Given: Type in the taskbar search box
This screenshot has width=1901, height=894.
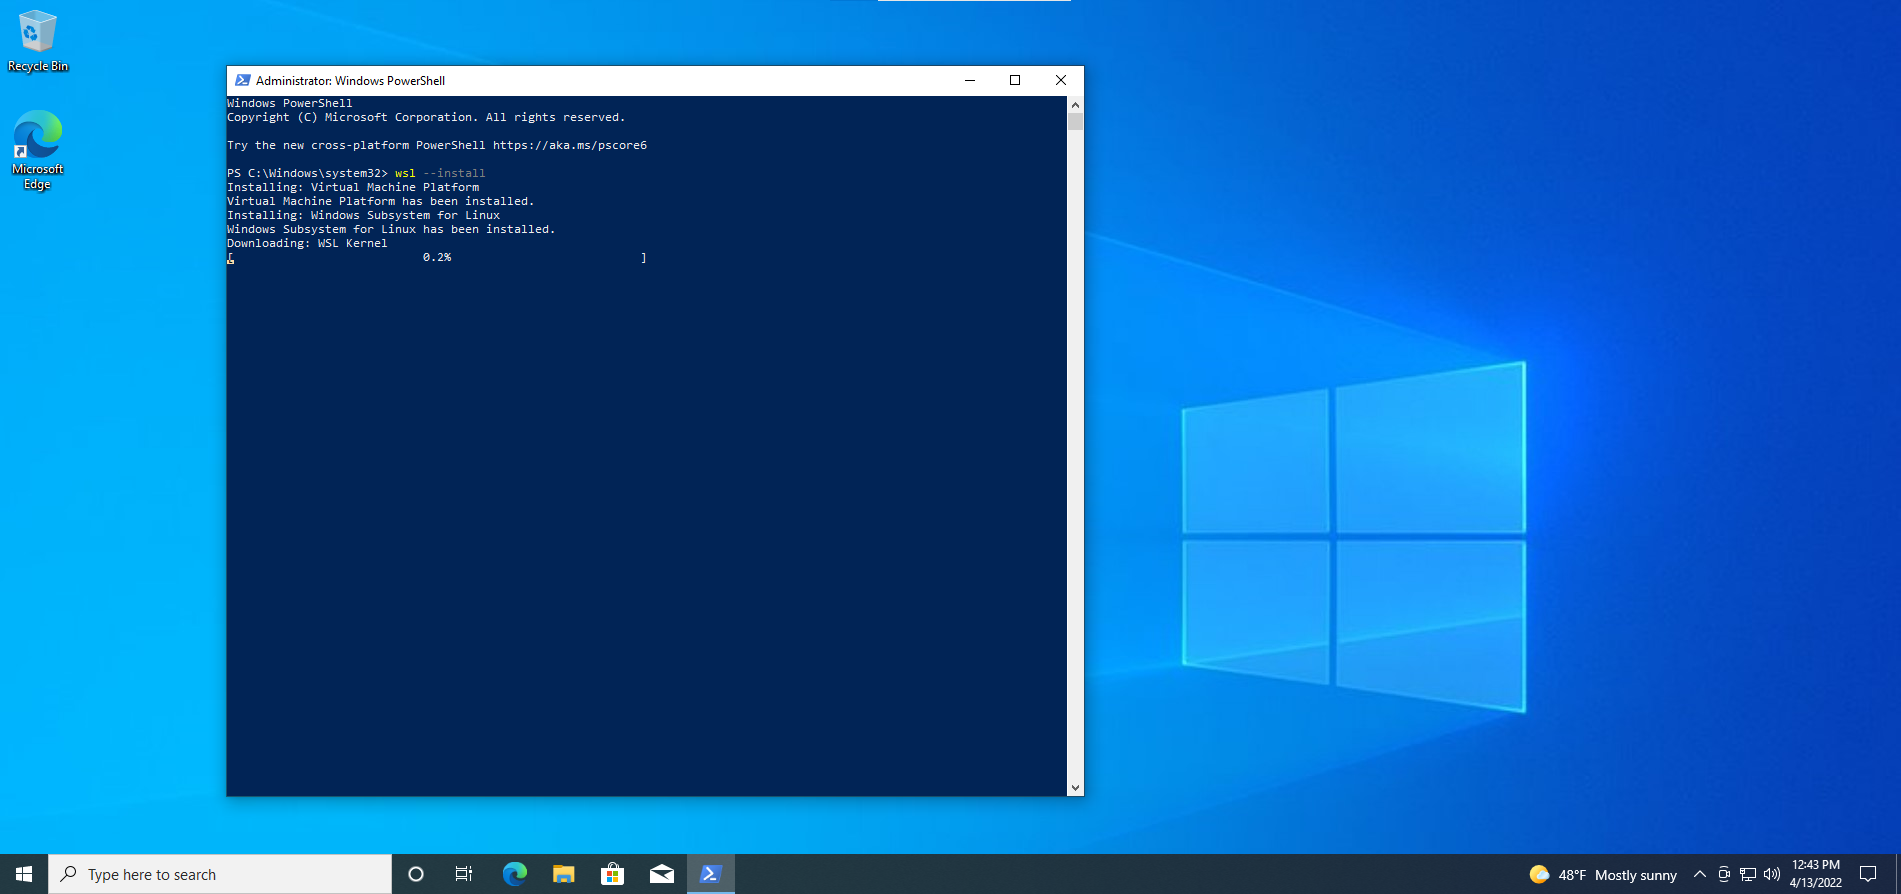Looking at the screenshot, I should click(220, 874).
